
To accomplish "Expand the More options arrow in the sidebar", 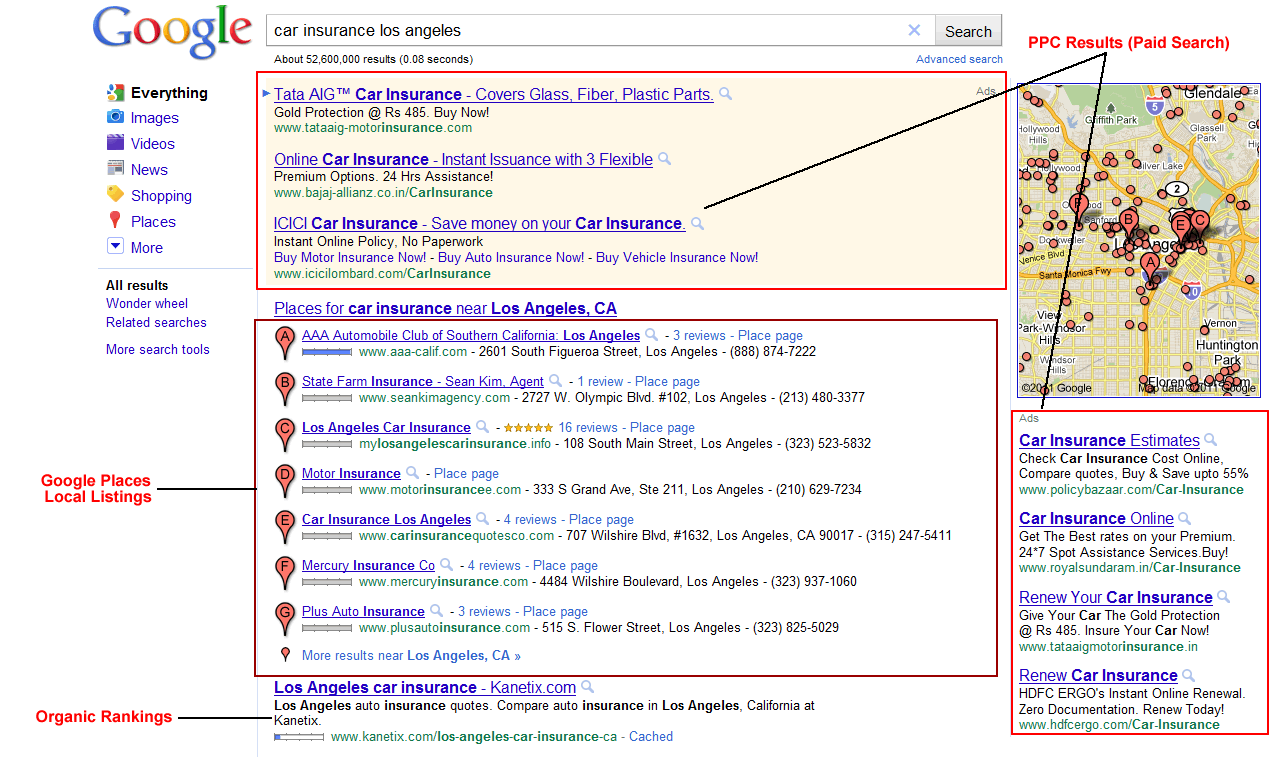I will click(115, 247).
